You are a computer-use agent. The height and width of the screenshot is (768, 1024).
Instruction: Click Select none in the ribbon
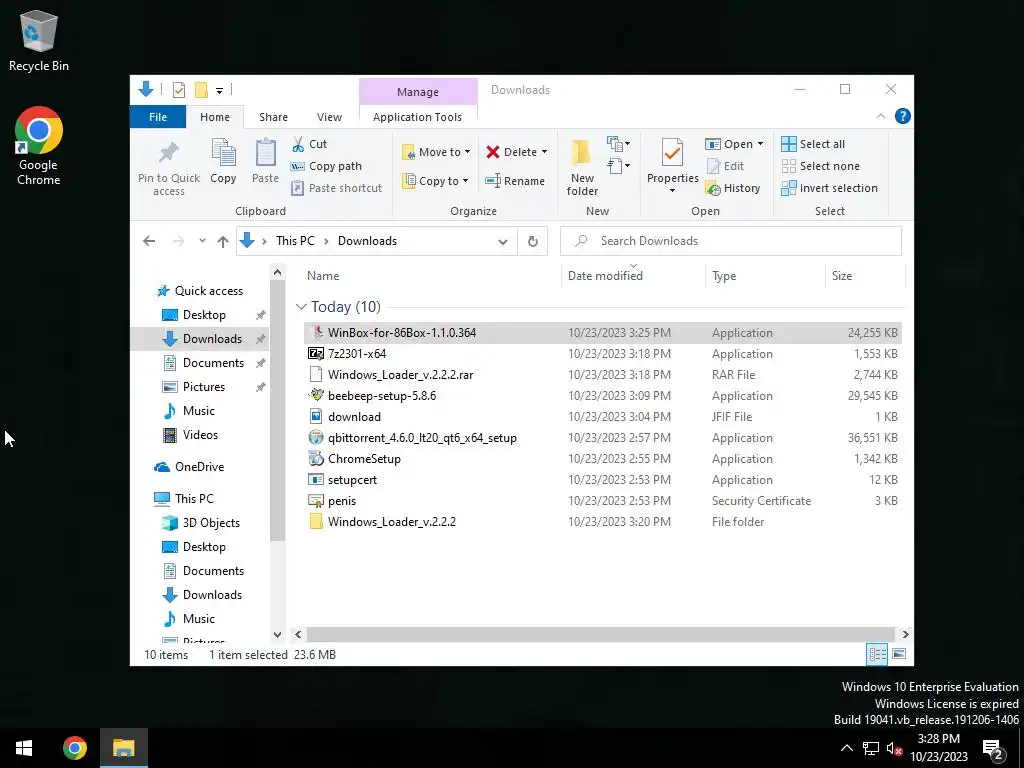click(x=820, y=166)
